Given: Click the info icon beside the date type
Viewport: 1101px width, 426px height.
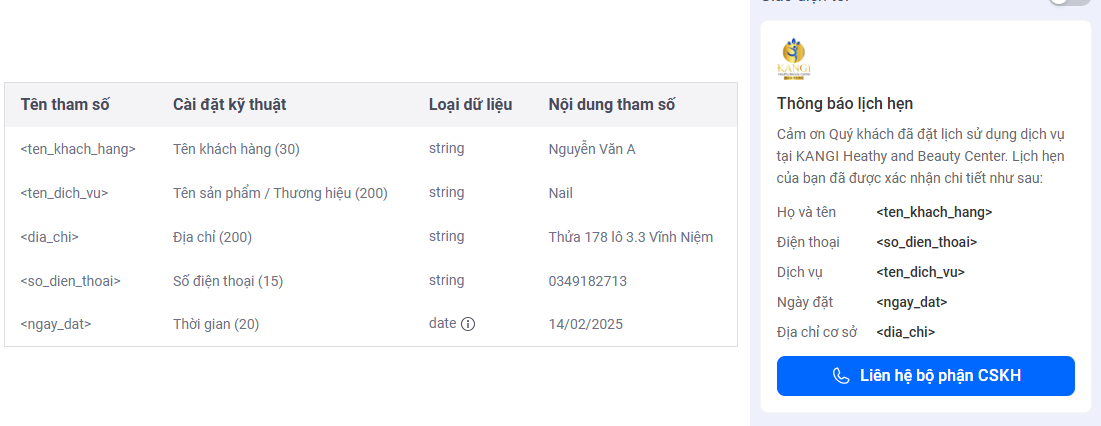Looking at the screenshot, I should pos(468,324).
